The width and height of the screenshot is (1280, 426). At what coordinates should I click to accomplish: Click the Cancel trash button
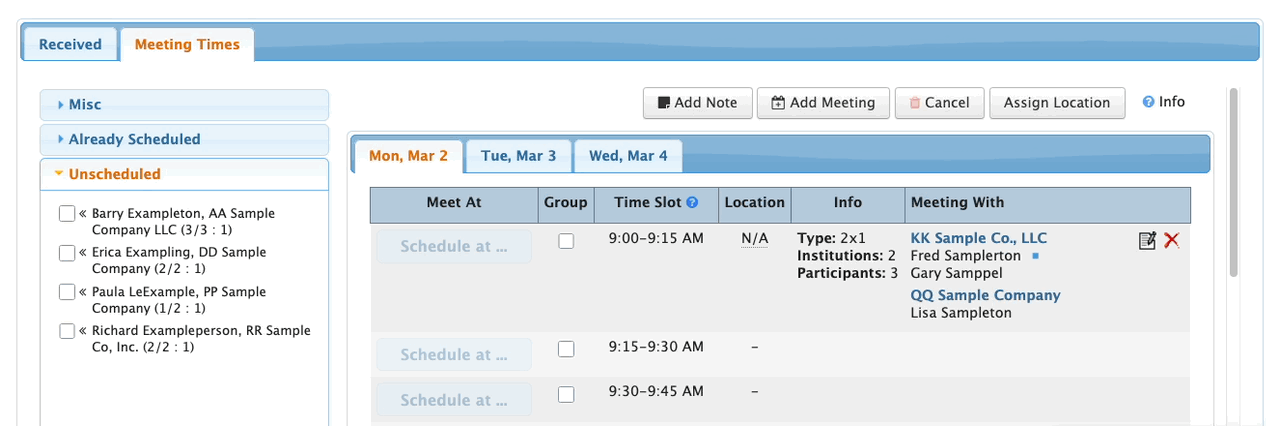(939, 103)
